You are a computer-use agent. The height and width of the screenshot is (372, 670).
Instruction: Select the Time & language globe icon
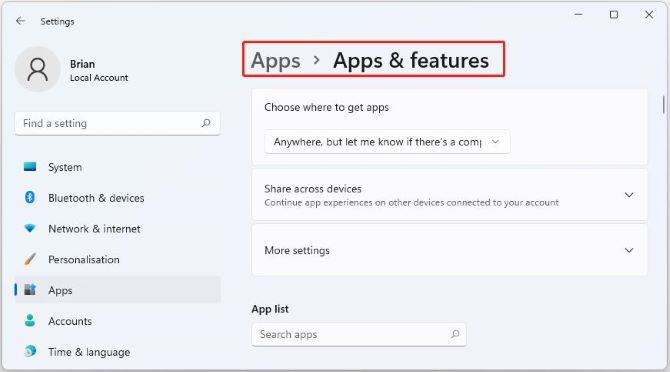click(30, 351)
